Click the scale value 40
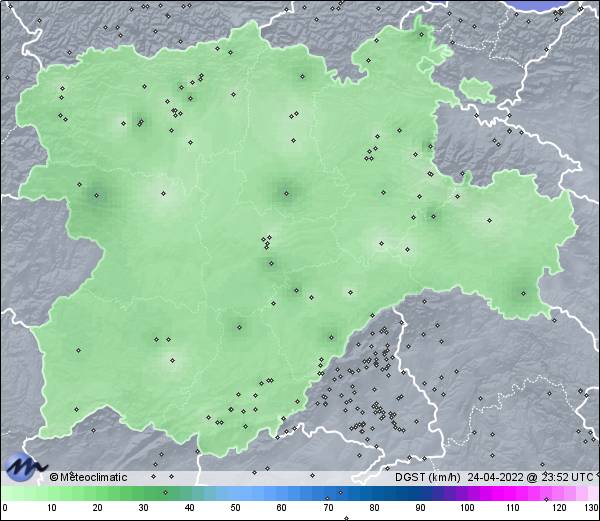 coord(190,508)
